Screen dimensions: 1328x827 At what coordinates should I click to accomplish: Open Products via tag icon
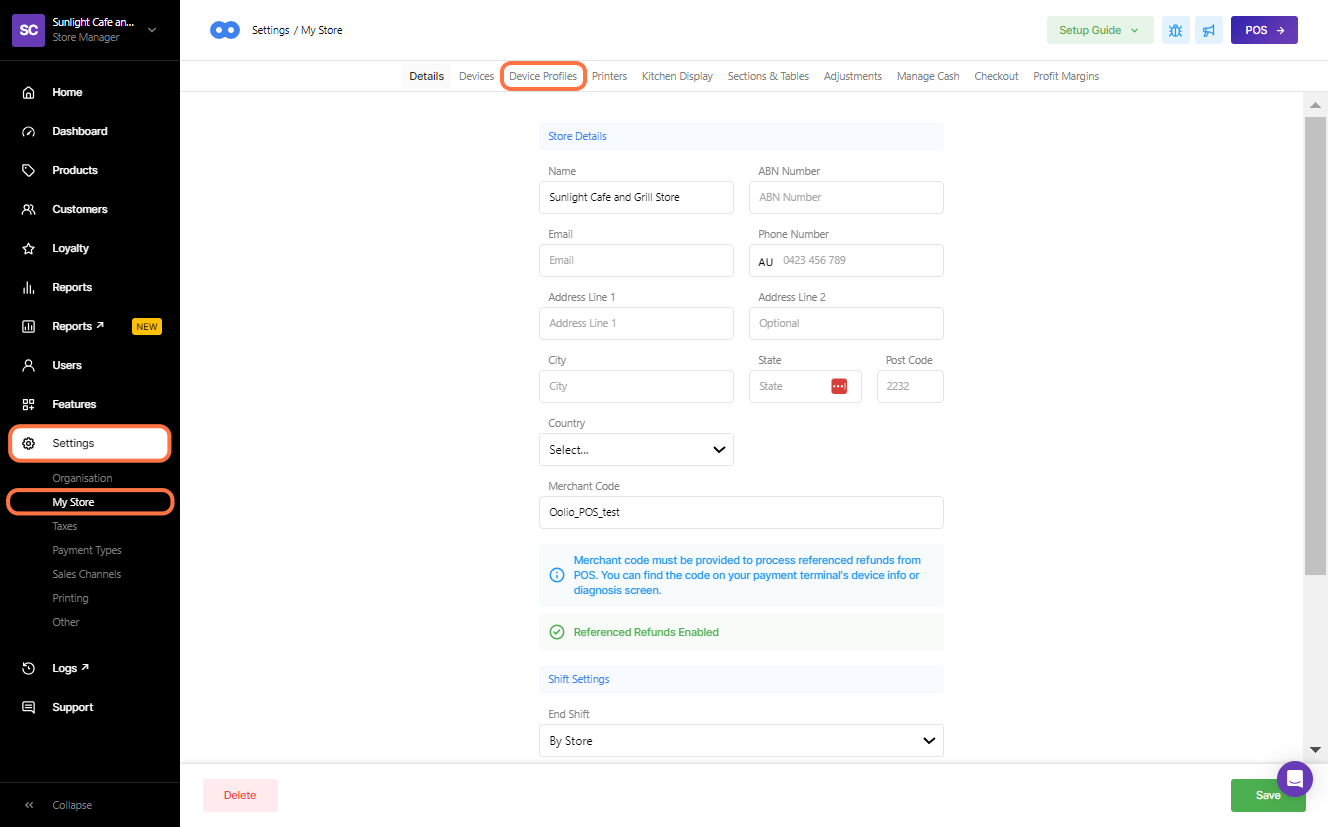pyautogui.click(x=29, y=170)
